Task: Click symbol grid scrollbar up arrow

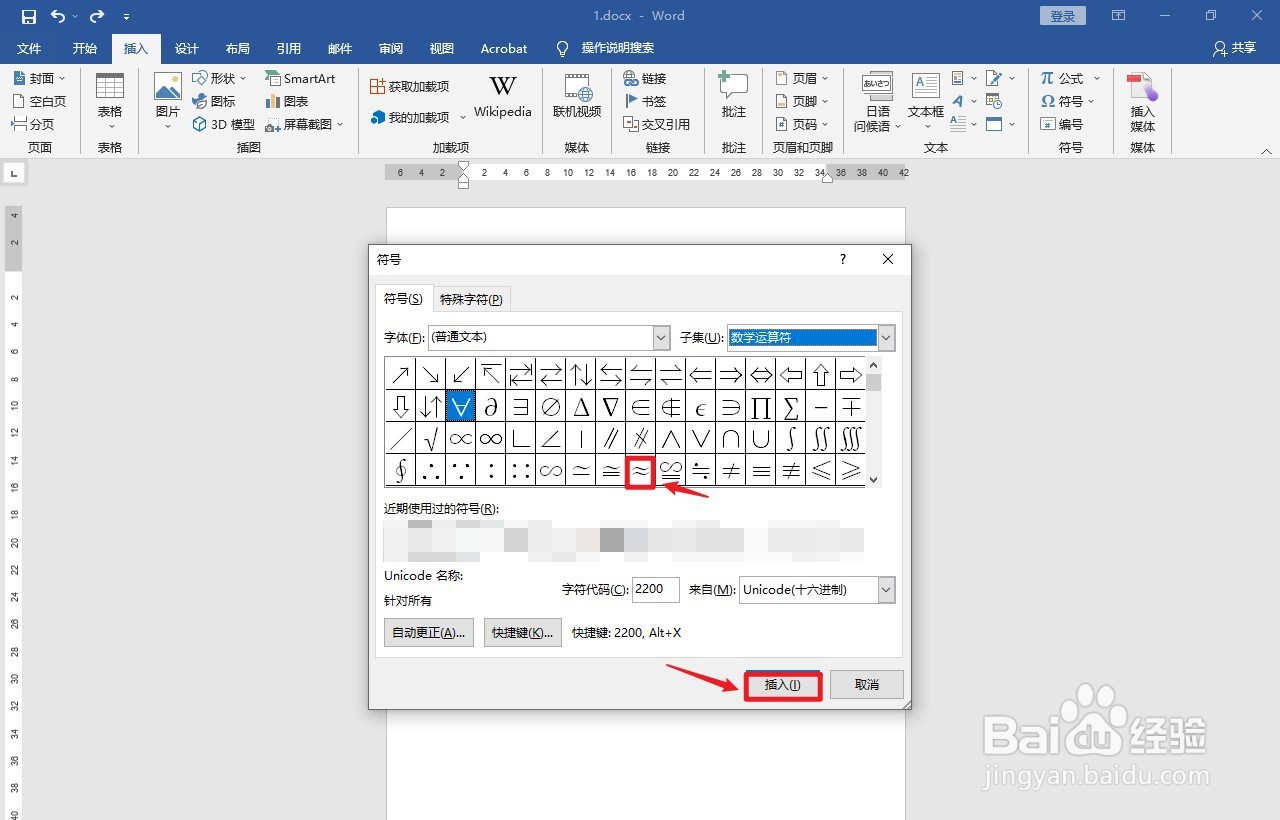Action: [x=874, y=365]
